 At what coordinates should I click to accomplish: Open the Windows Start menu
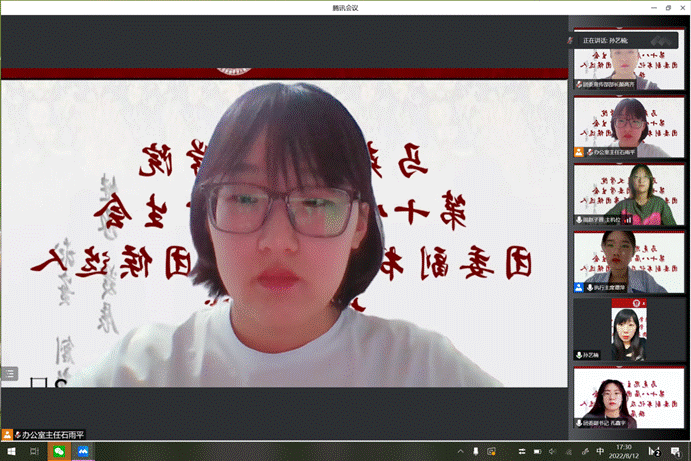tap(9, 452)
